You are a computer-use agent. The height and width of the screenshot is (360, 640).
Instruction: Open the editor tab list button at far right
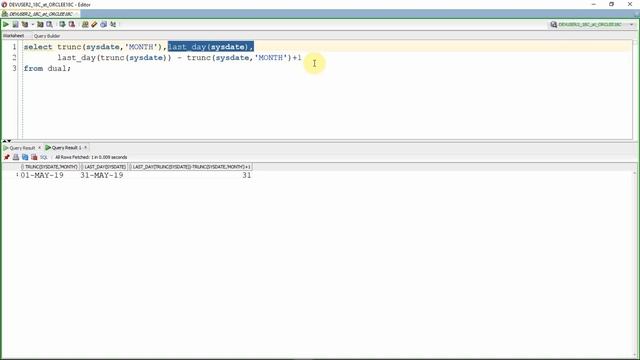pos(636,14)
